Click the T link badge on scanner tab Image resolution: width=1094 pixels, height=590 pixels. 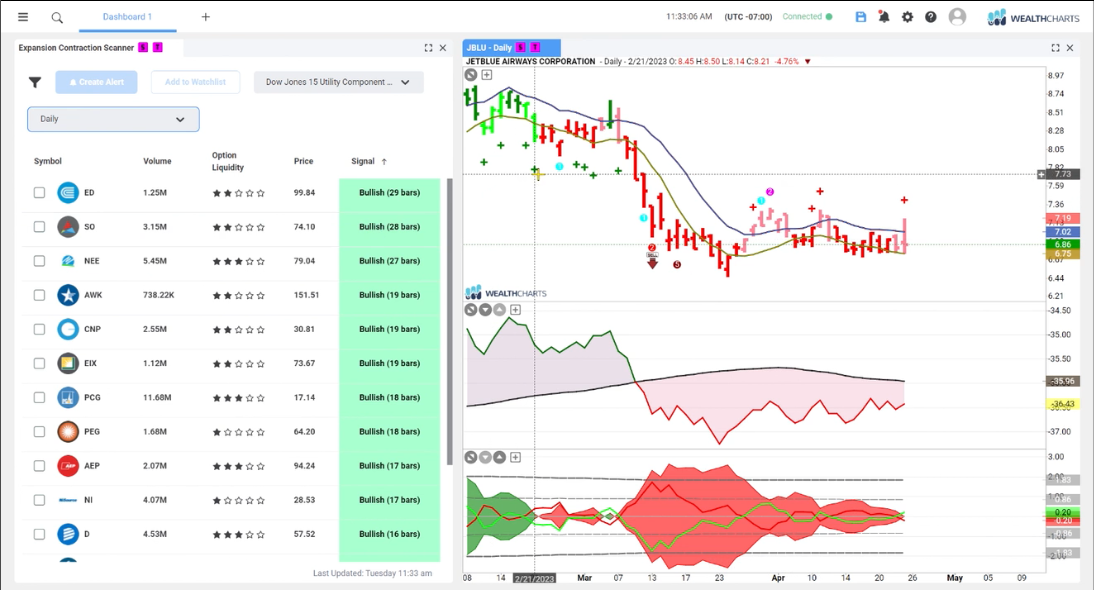click(158, 47)
